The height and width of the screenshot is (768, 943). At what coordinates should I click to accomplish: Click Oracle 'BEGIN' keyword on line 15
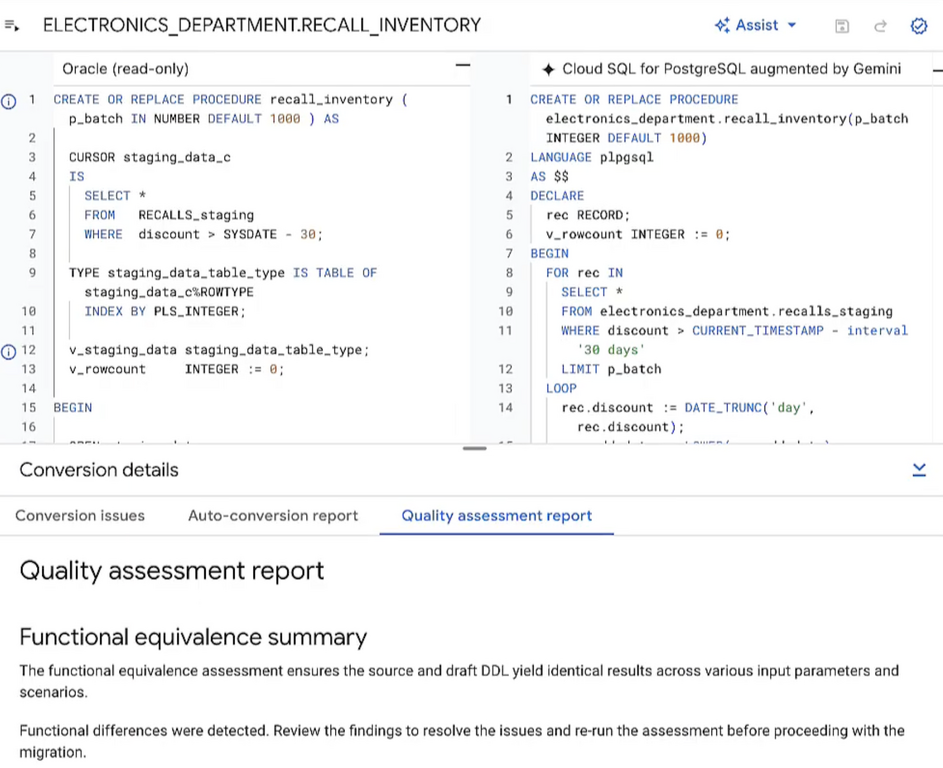coord(73,407)
